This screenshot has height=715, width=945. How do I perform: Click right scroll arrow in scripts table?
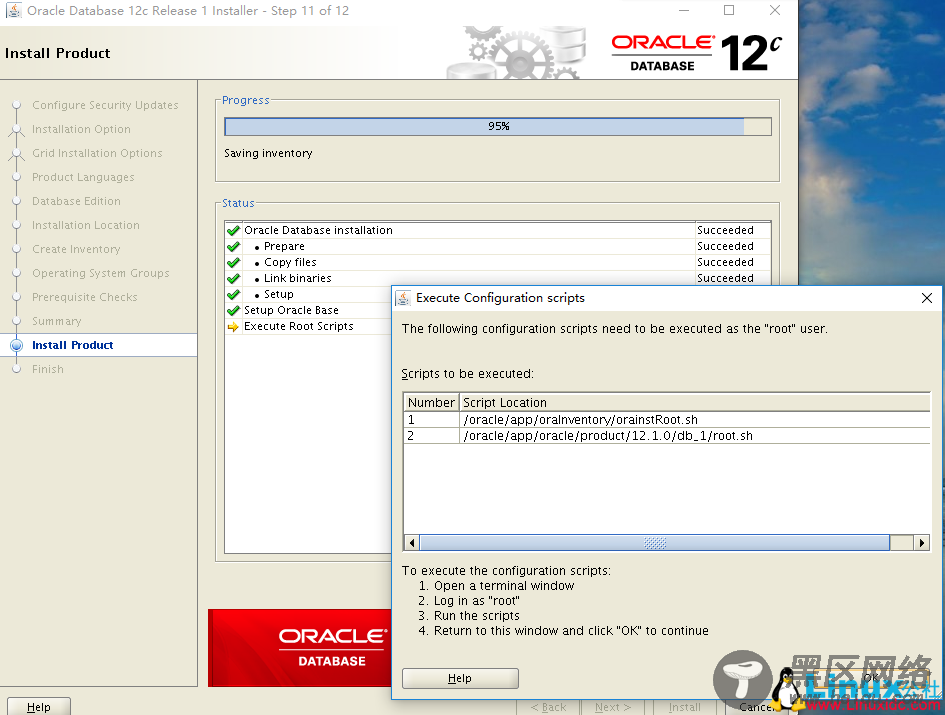click(x=921, y=543)
